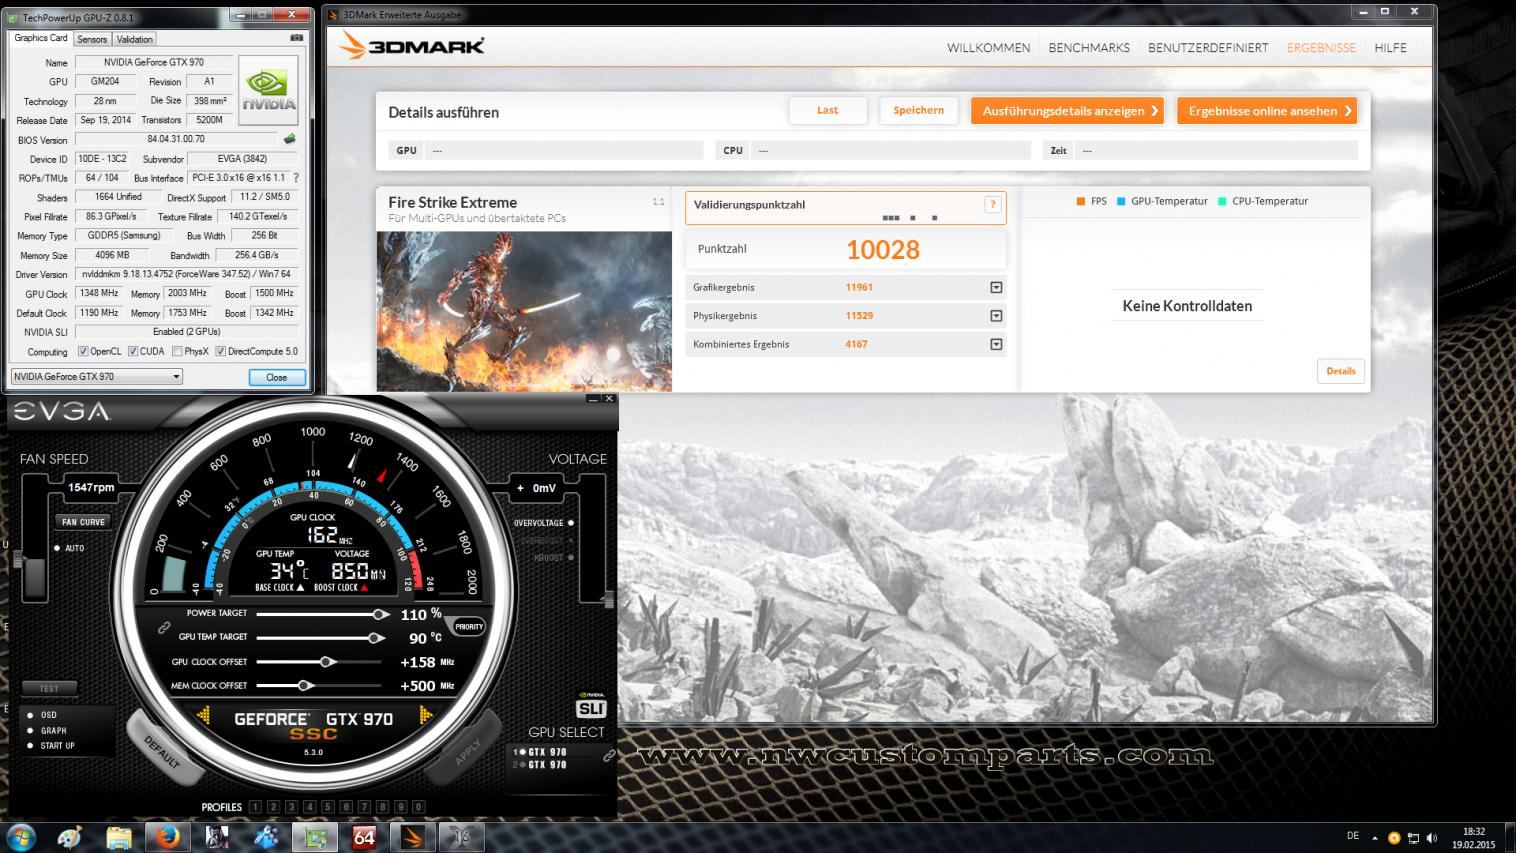Click the Last button in 3DMark
Viewport: 1516px width, 853px height.
click(828, 110)
